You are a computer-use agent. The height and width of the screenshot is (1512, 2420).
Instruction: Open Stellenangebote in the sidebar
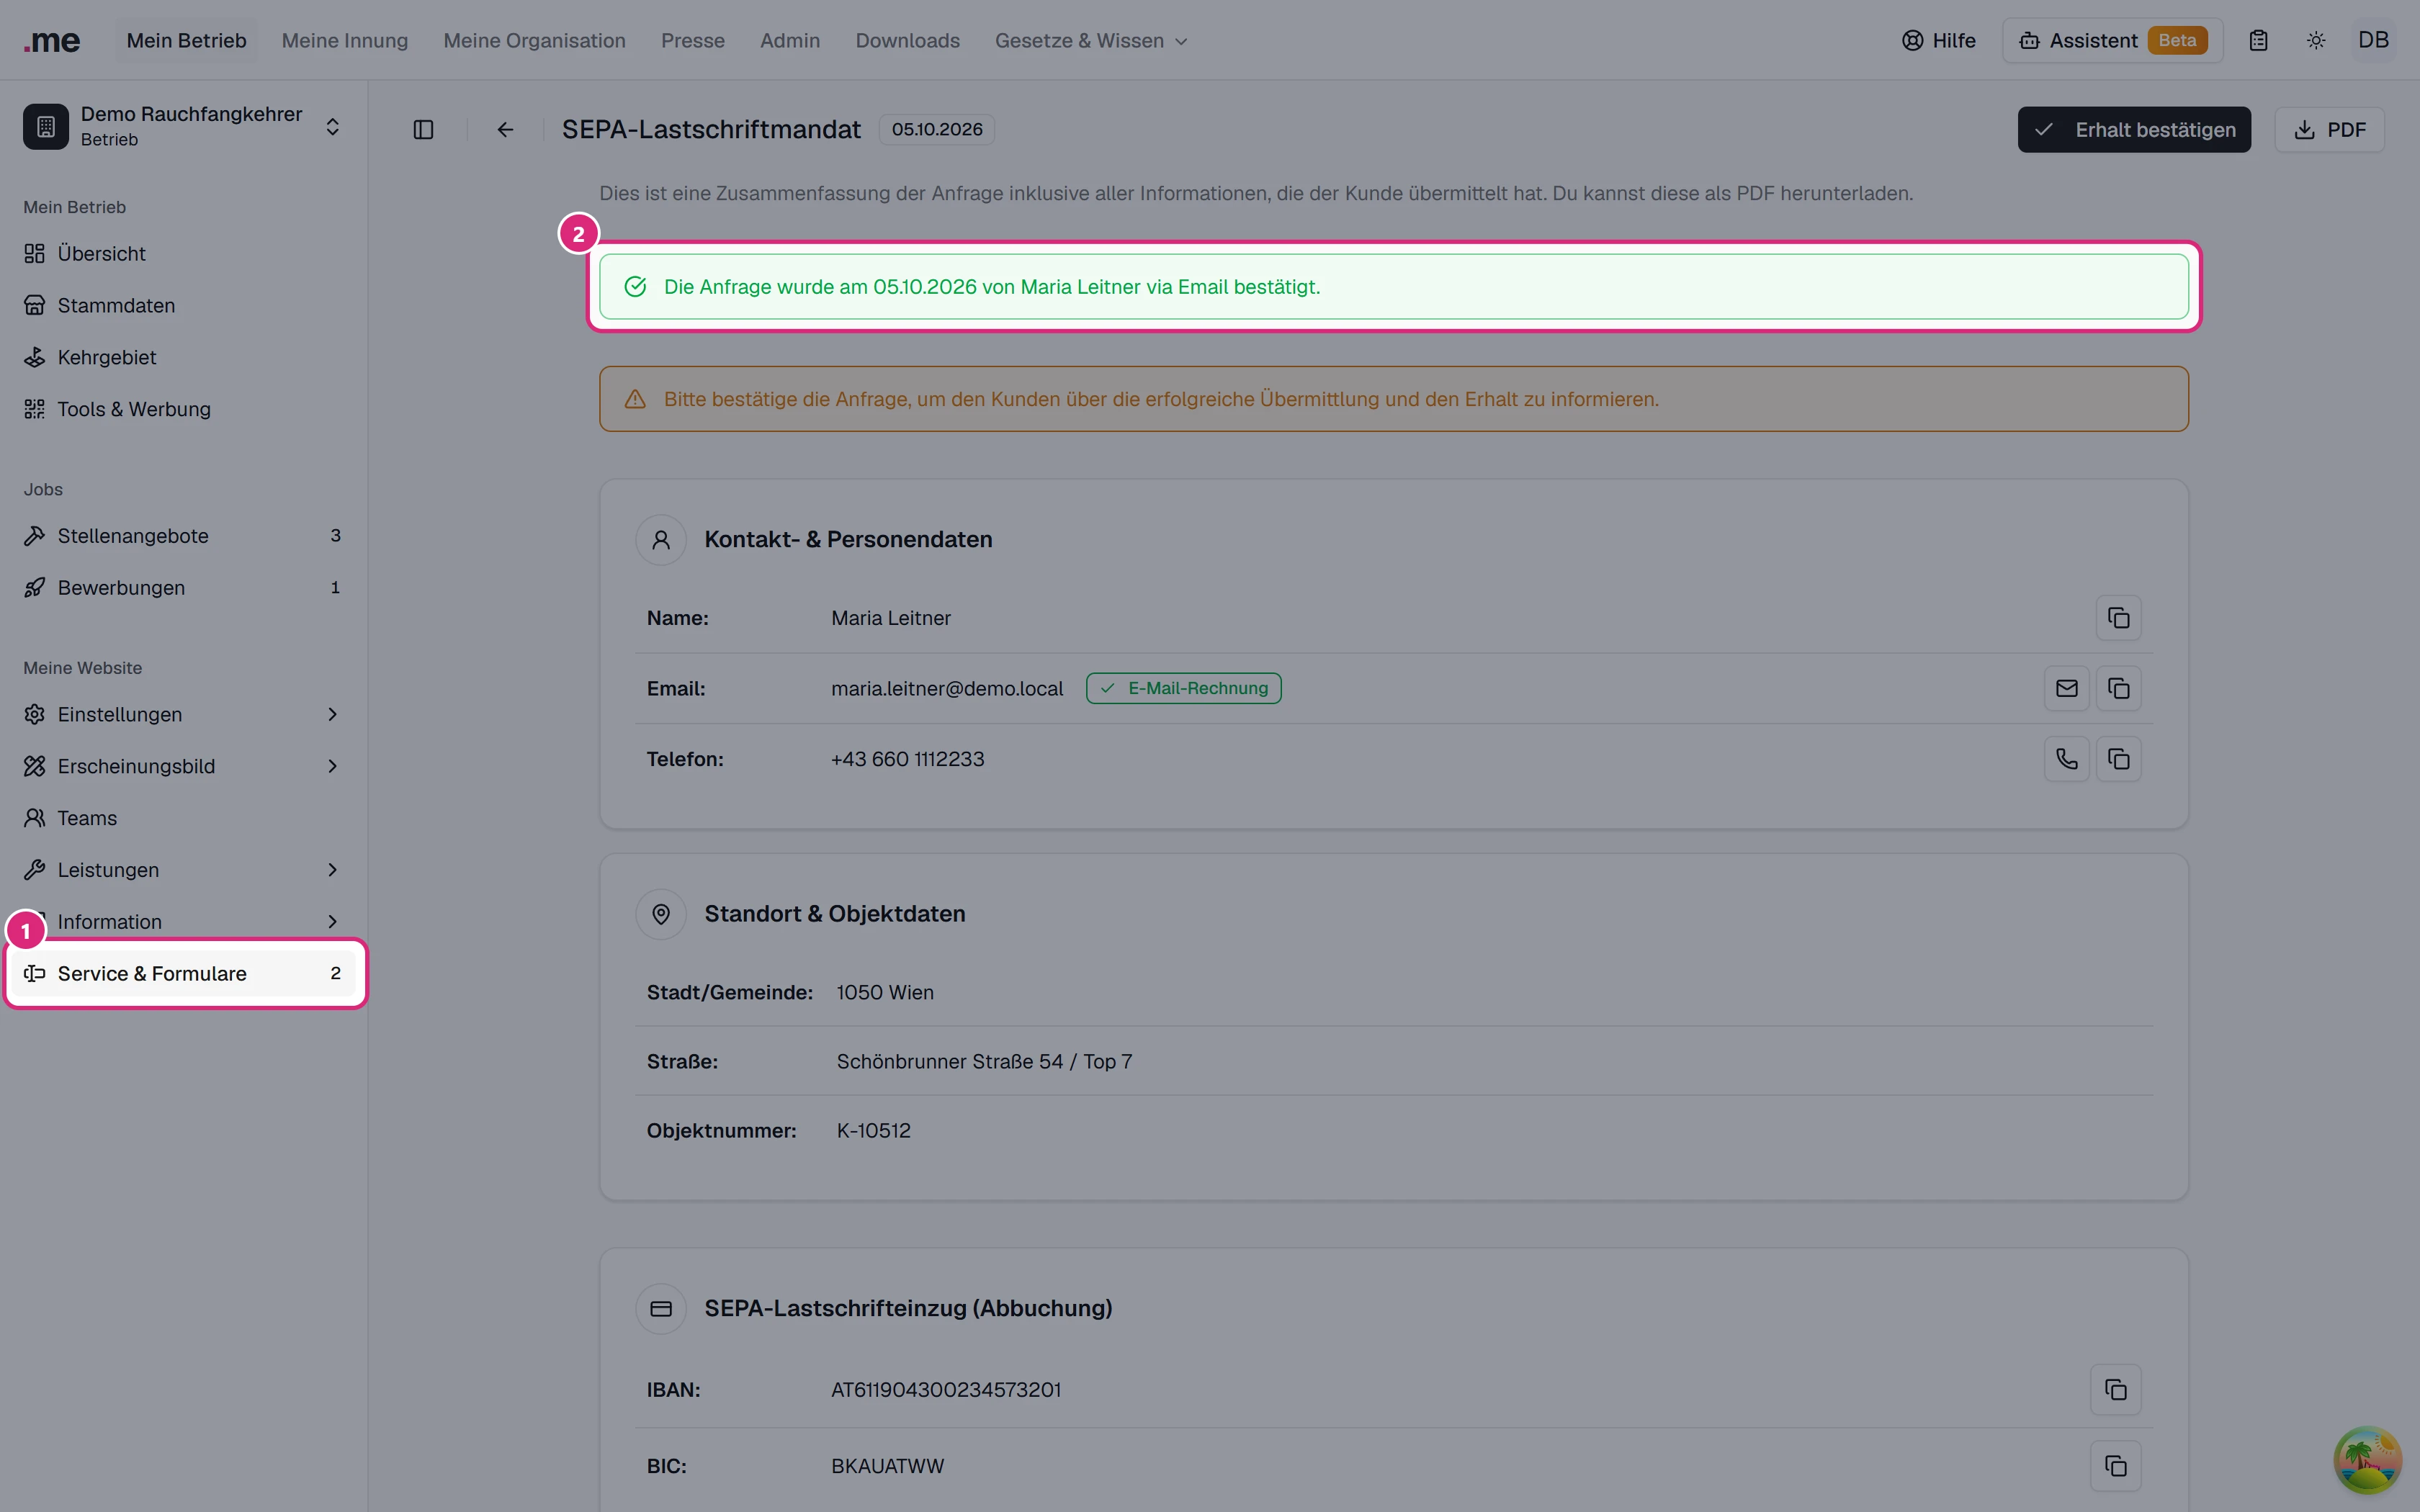[x=184, y=536]
